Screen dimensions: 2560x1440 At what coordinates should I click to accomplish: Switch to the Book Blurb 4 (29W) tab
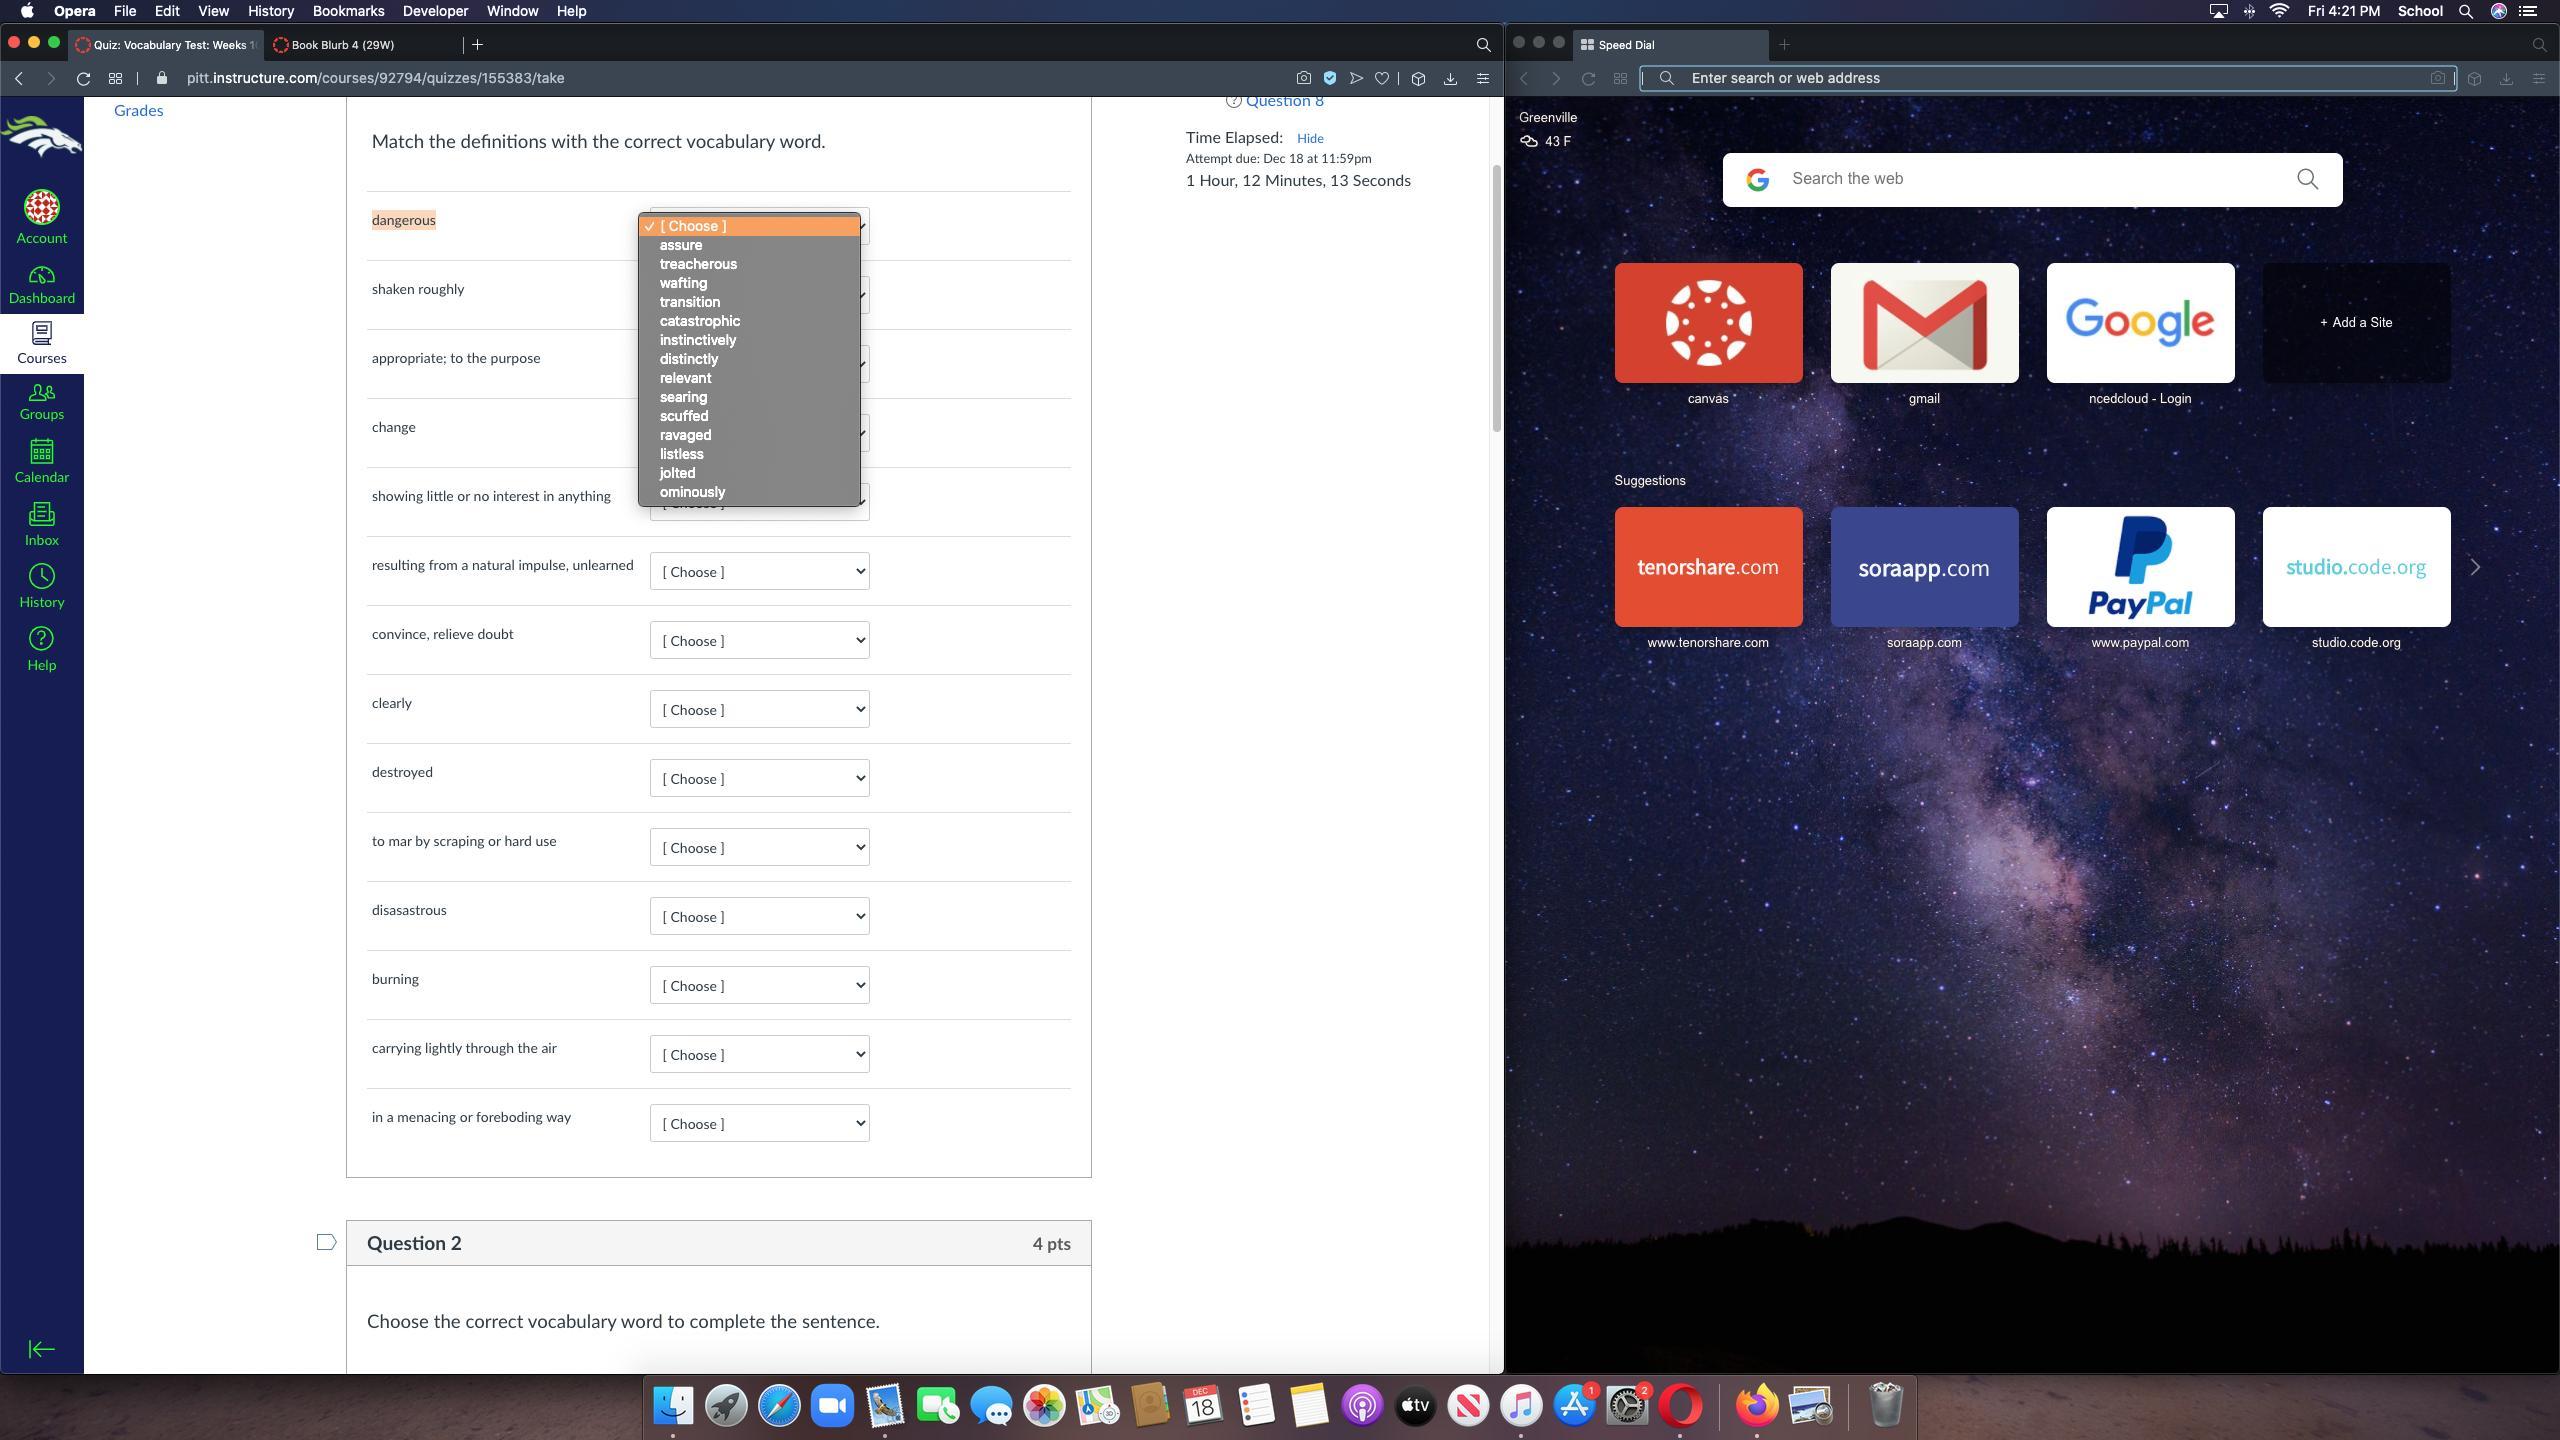(x=342, y=44)
